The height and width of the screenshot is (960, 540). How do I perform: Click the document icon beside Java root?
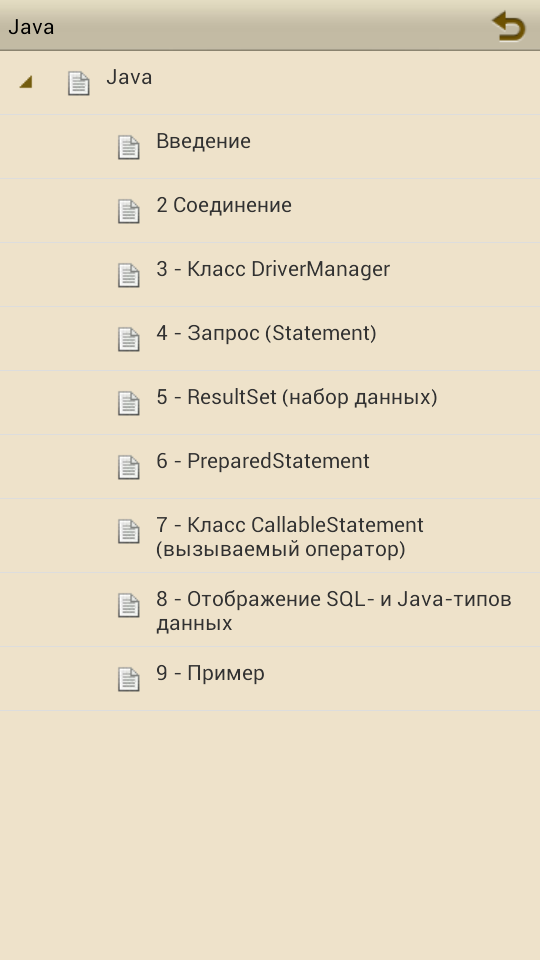pos(78,83)
